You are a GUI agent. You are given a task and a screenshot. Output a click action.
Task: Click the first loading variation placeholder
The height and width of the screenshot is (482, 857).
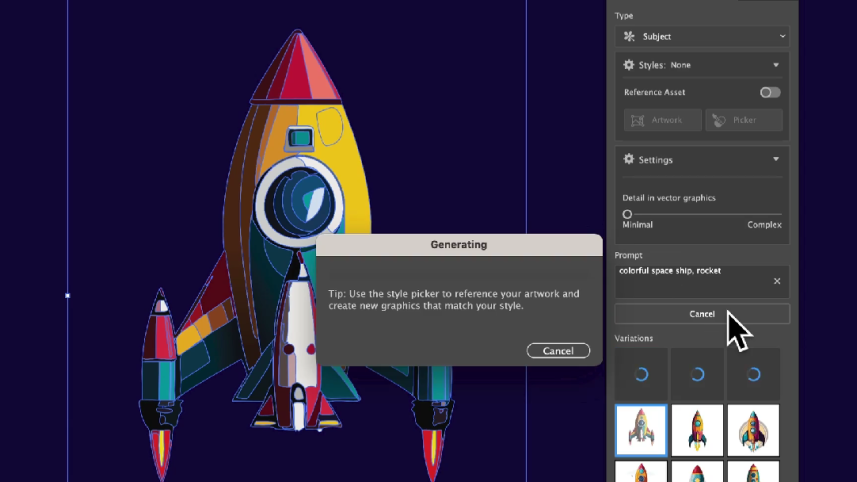pyautogui.click(x=641, y=374)
